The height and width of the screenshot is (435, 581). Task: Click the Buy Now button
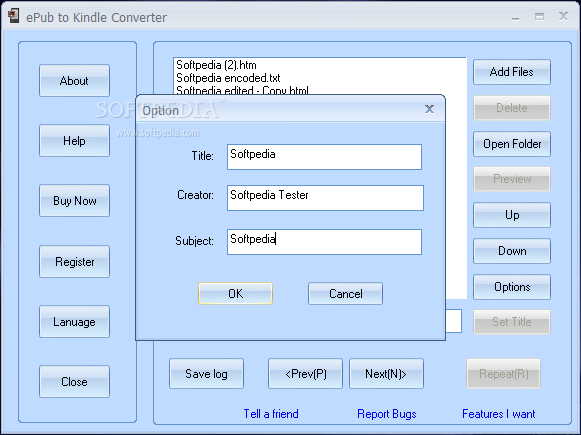[x=74, y=200]
